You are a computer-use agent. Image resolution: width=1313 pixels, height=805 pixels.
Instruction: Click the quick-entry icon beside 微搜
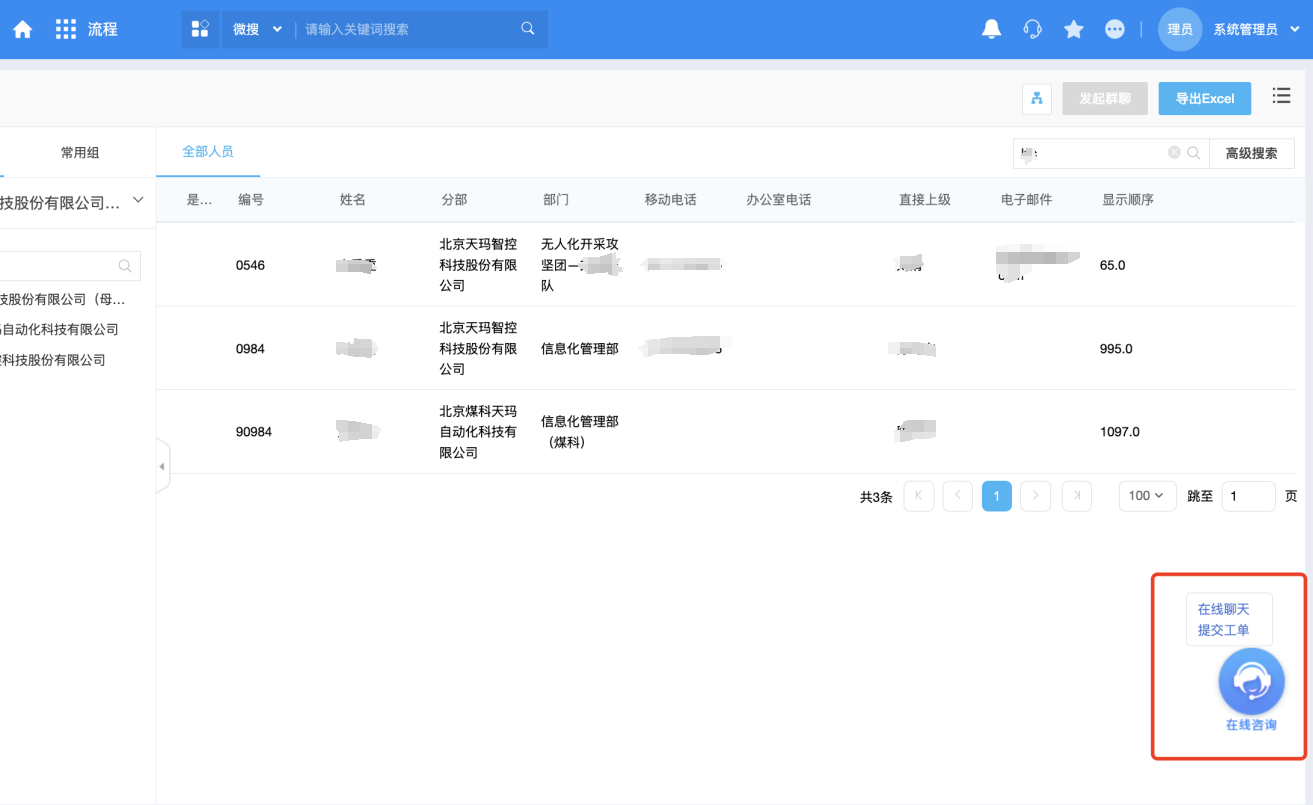pos(200,29)
